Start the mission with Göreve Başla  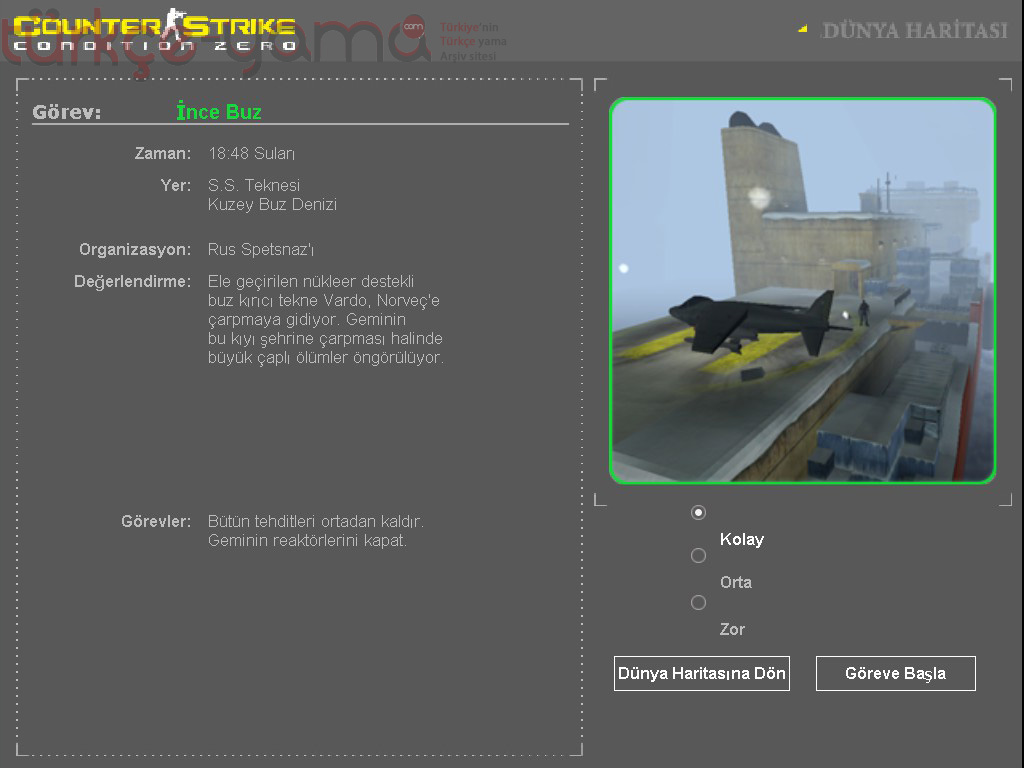coord(895,673)
